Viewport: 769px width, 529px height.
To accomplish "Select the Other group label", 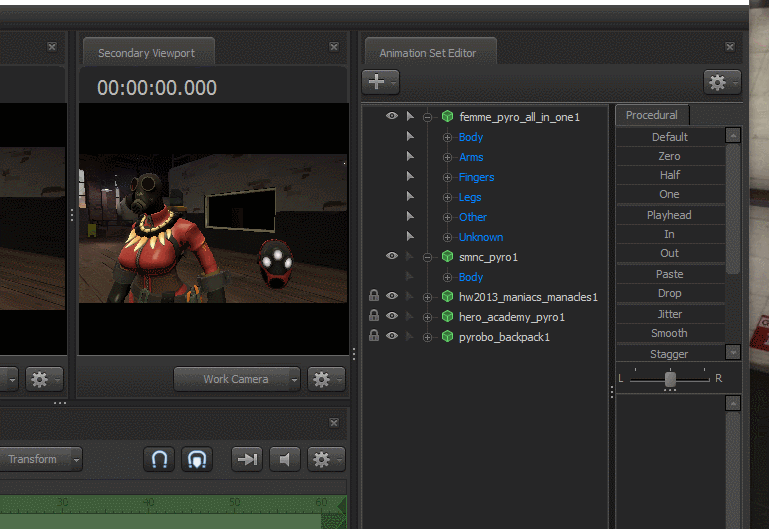I will [x=473, y=217].
